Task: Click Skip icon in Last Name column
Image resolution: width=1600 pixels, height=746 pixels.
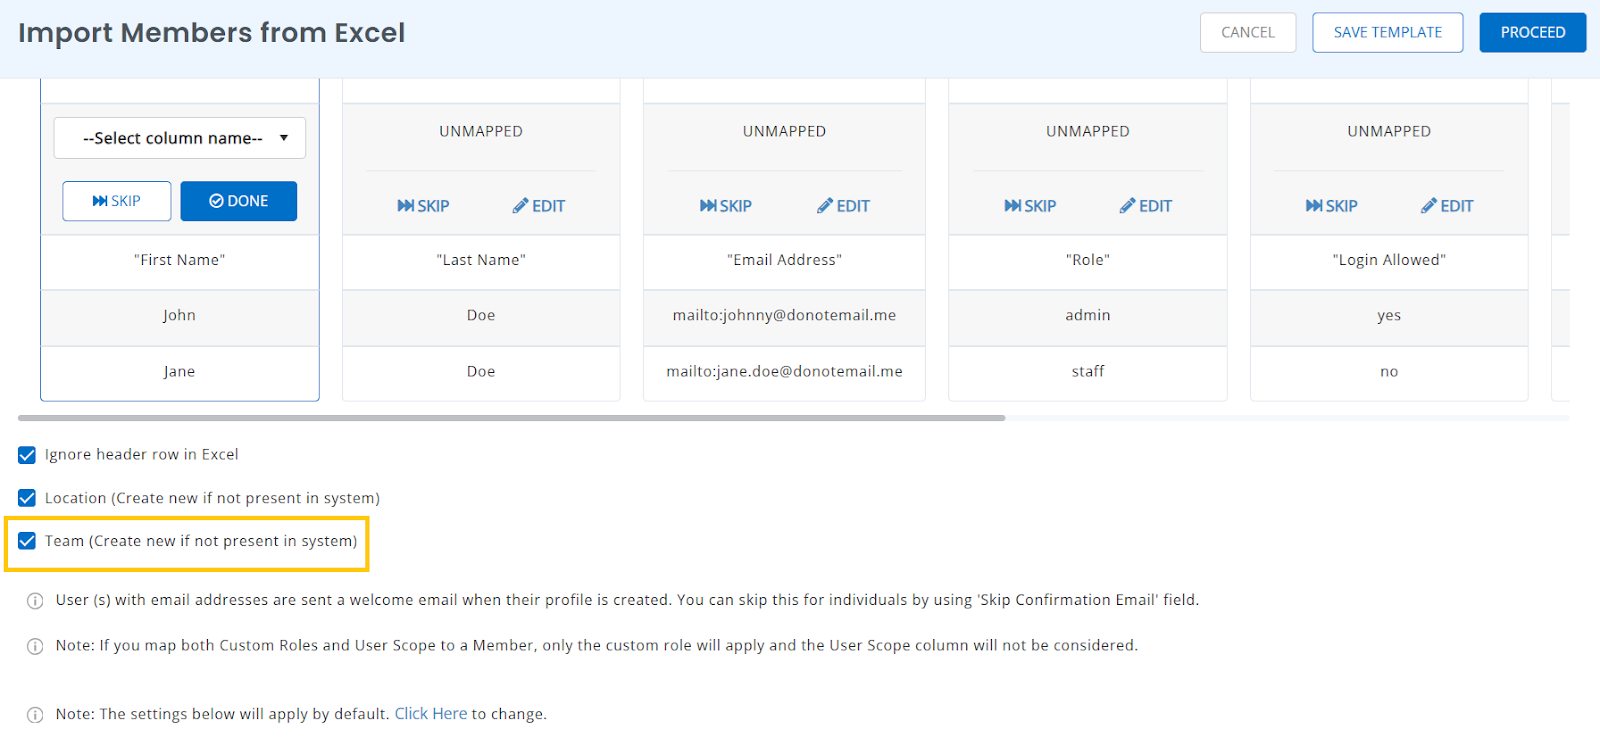Action: (406, 206)
